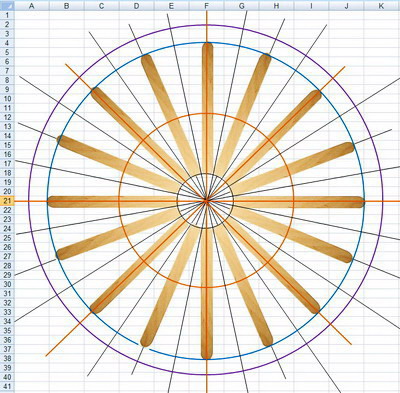The height and width of the screenshot is (393, 400).
Task: Select row 41 header
Action: tap(7, 387)
